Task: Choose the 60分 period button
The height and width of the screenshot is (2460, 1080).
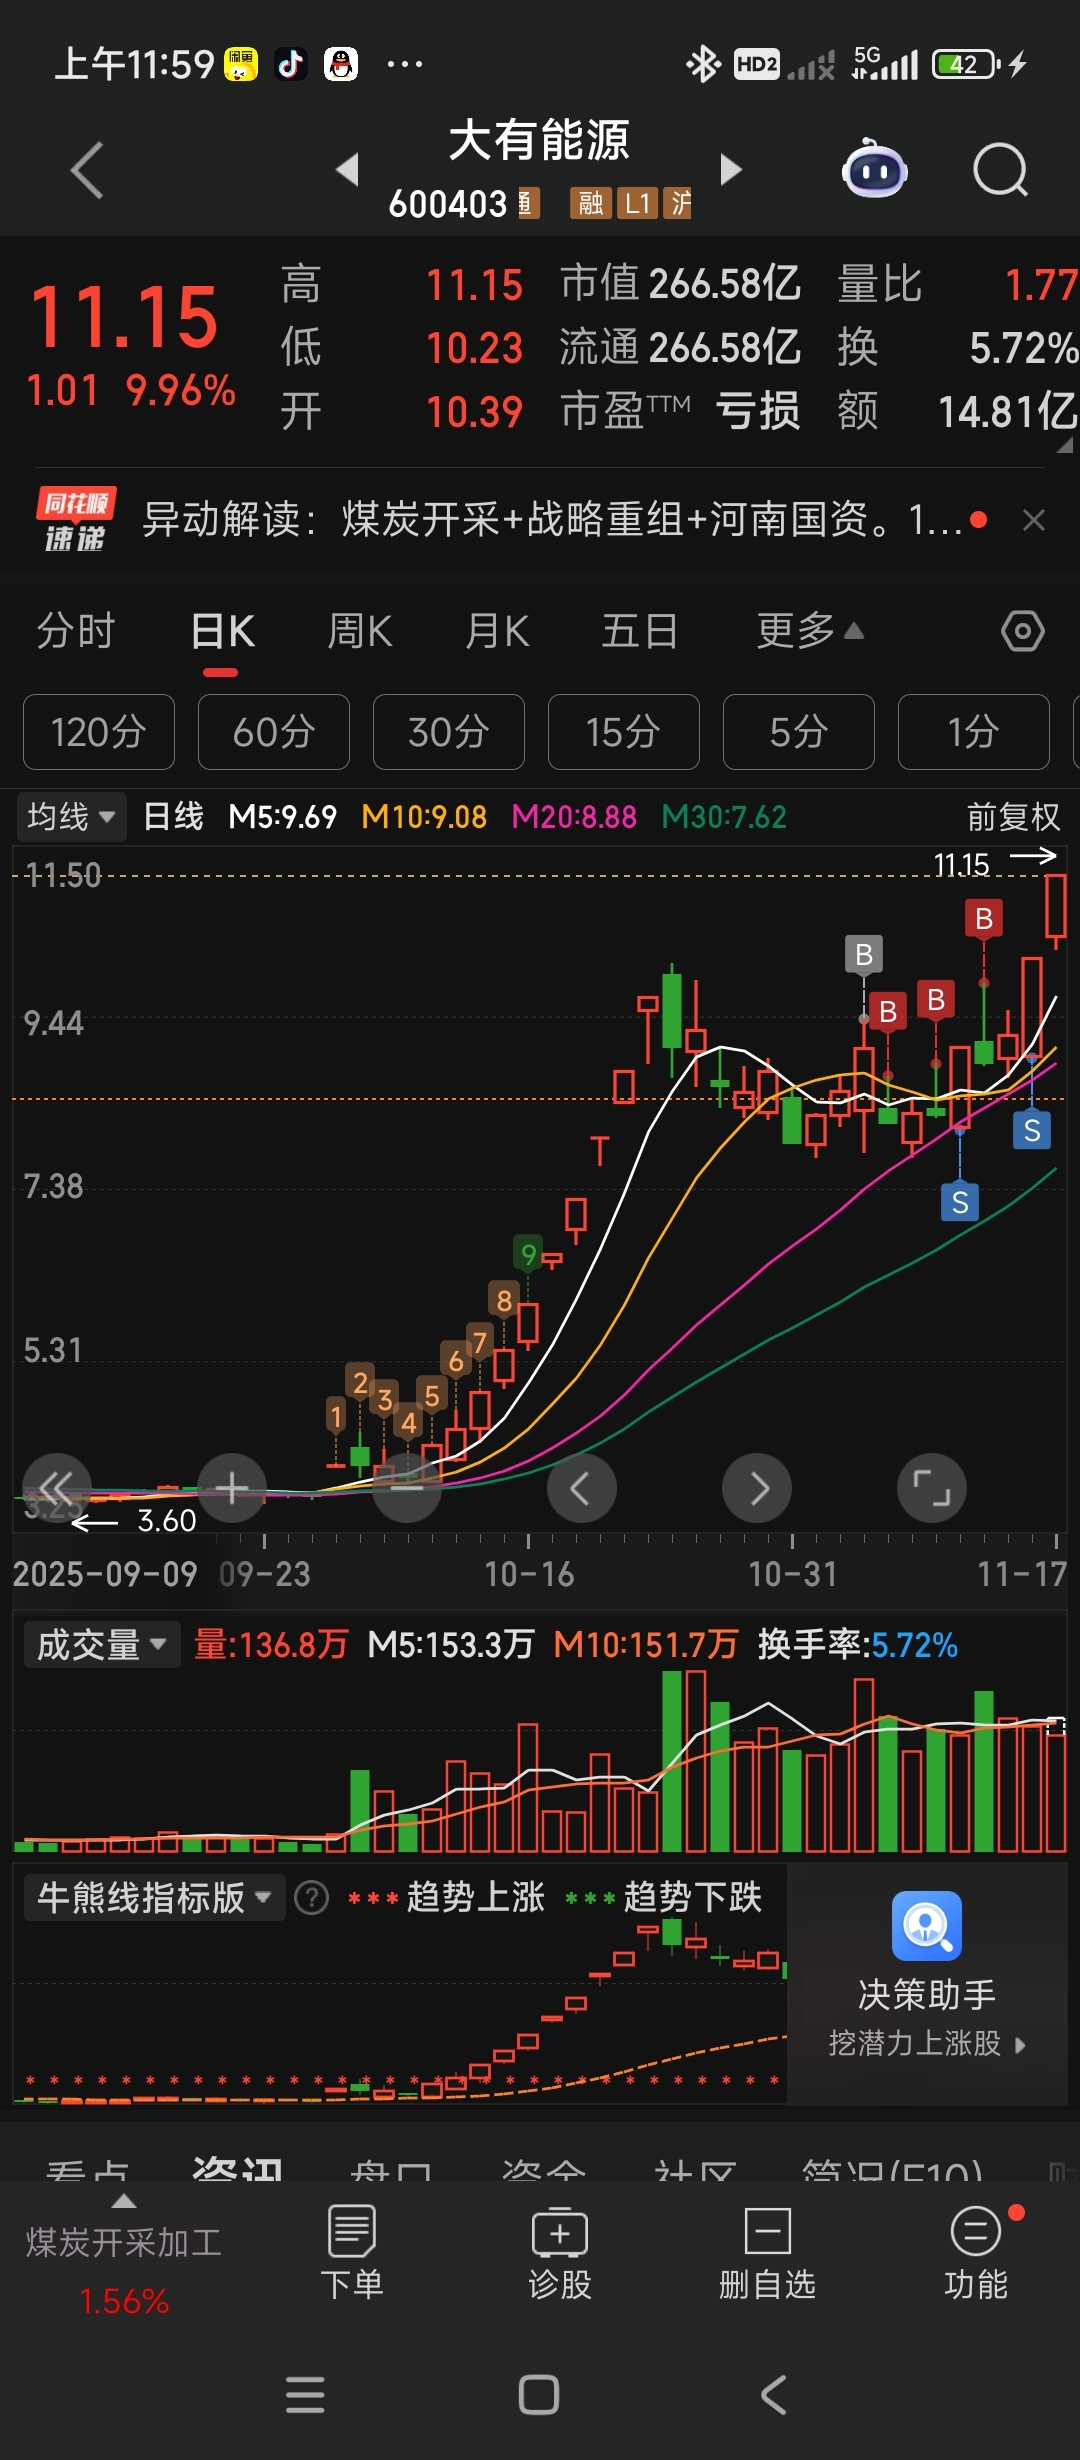Action: [x=274, y=732]
